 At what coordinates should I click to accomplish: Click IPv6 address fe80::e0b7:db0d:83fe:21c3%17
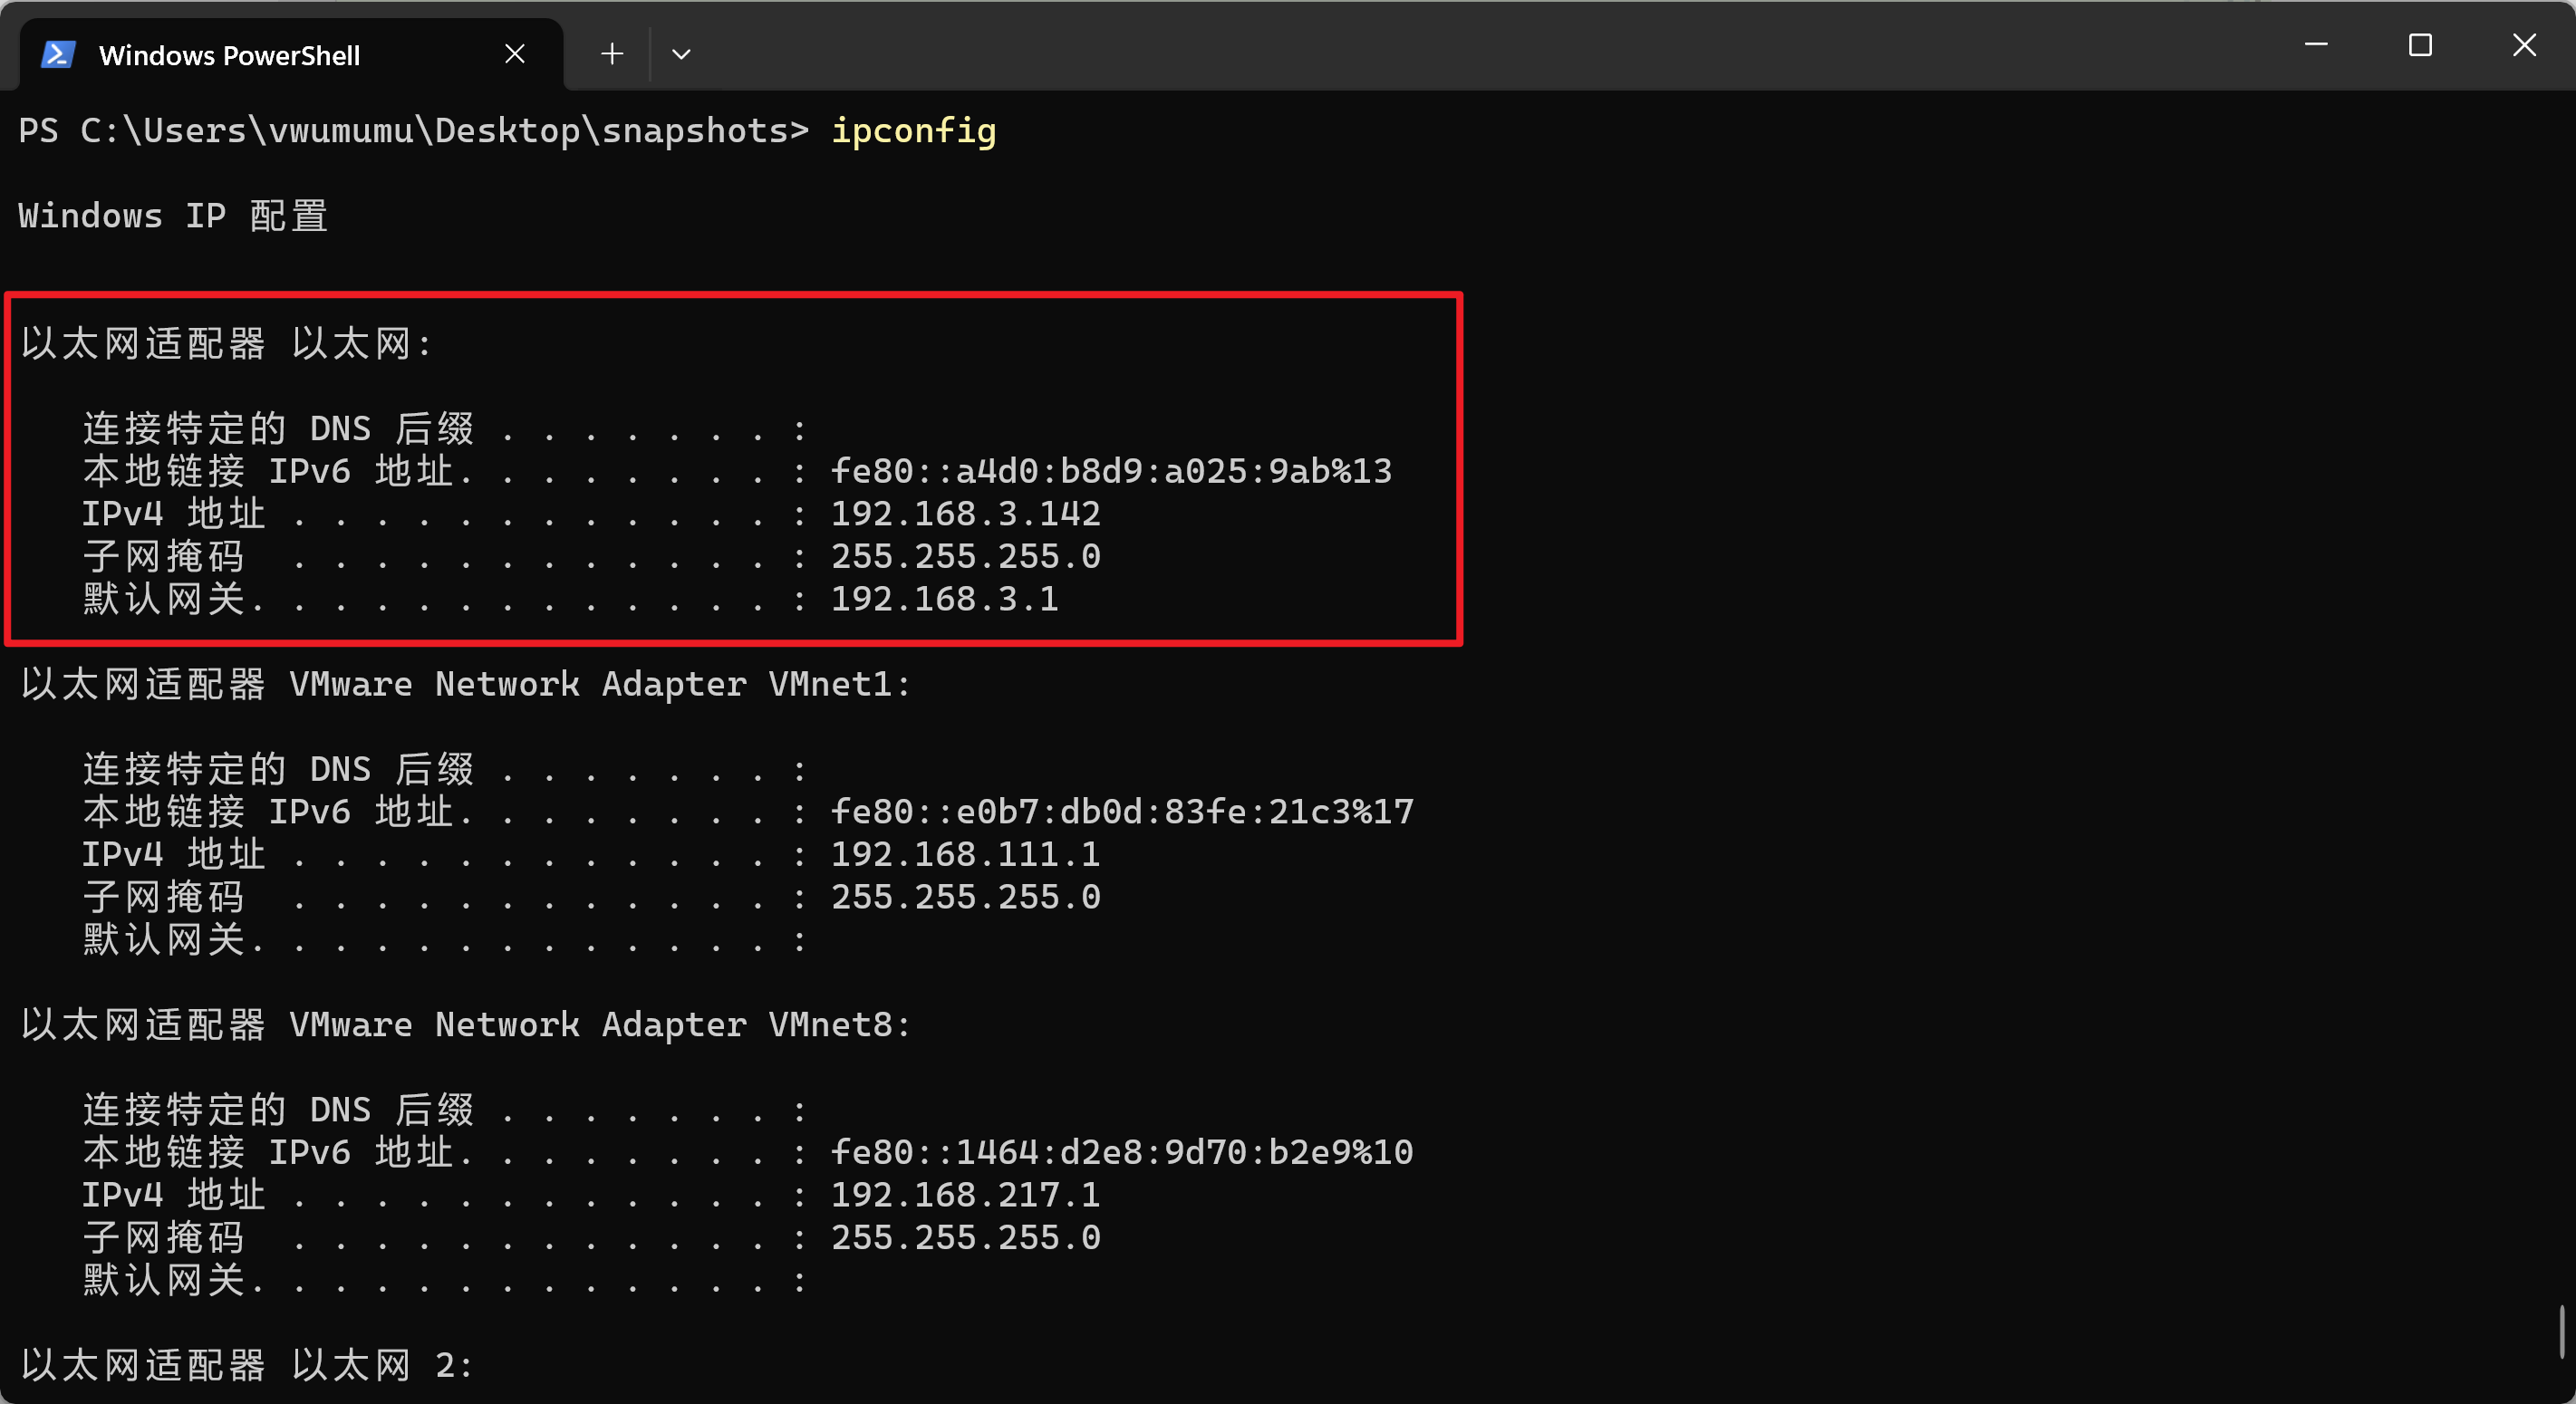point(1122,812)
